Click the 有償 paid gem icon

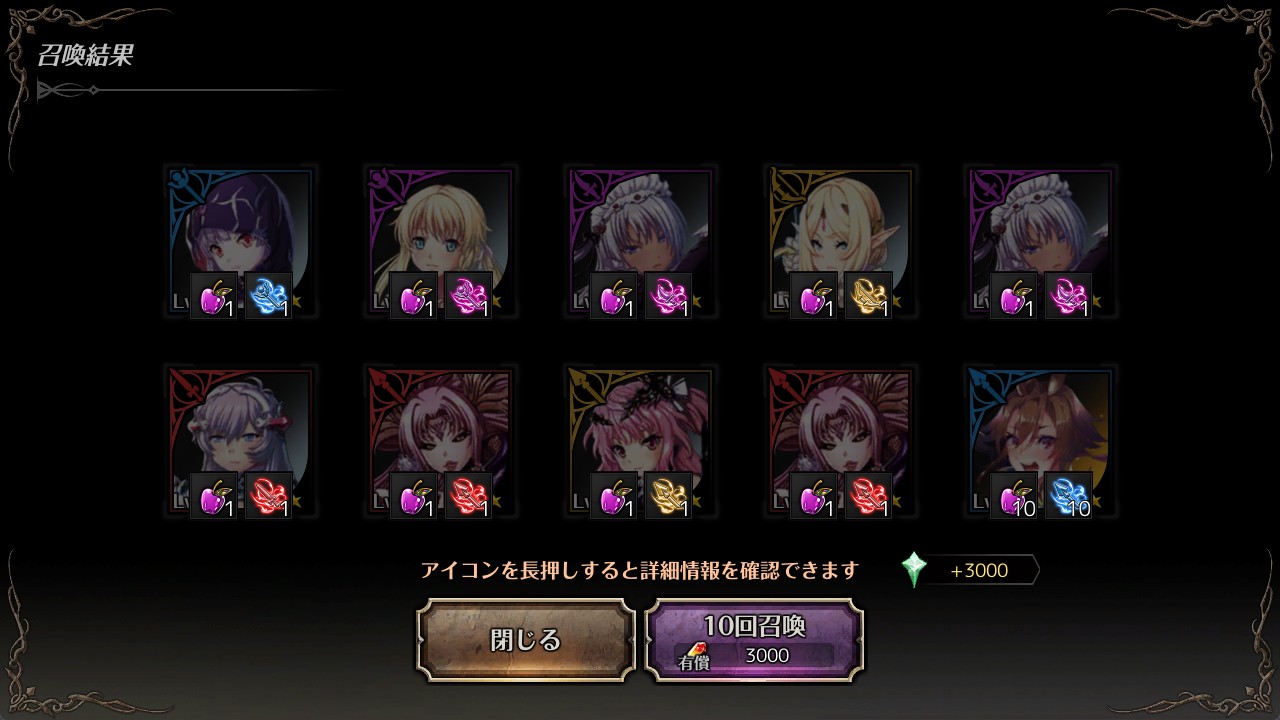point(694,653)
